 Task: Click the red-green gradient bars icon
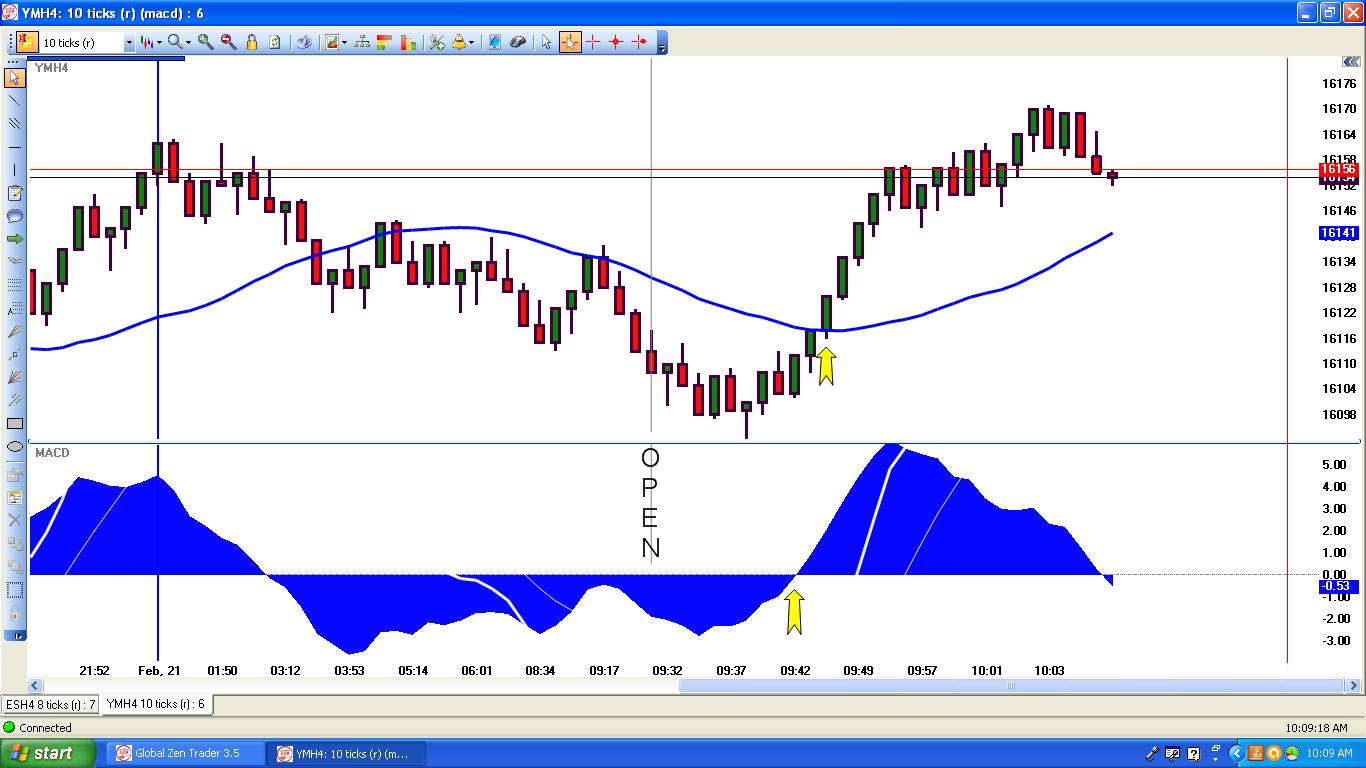tap(385, 42)
